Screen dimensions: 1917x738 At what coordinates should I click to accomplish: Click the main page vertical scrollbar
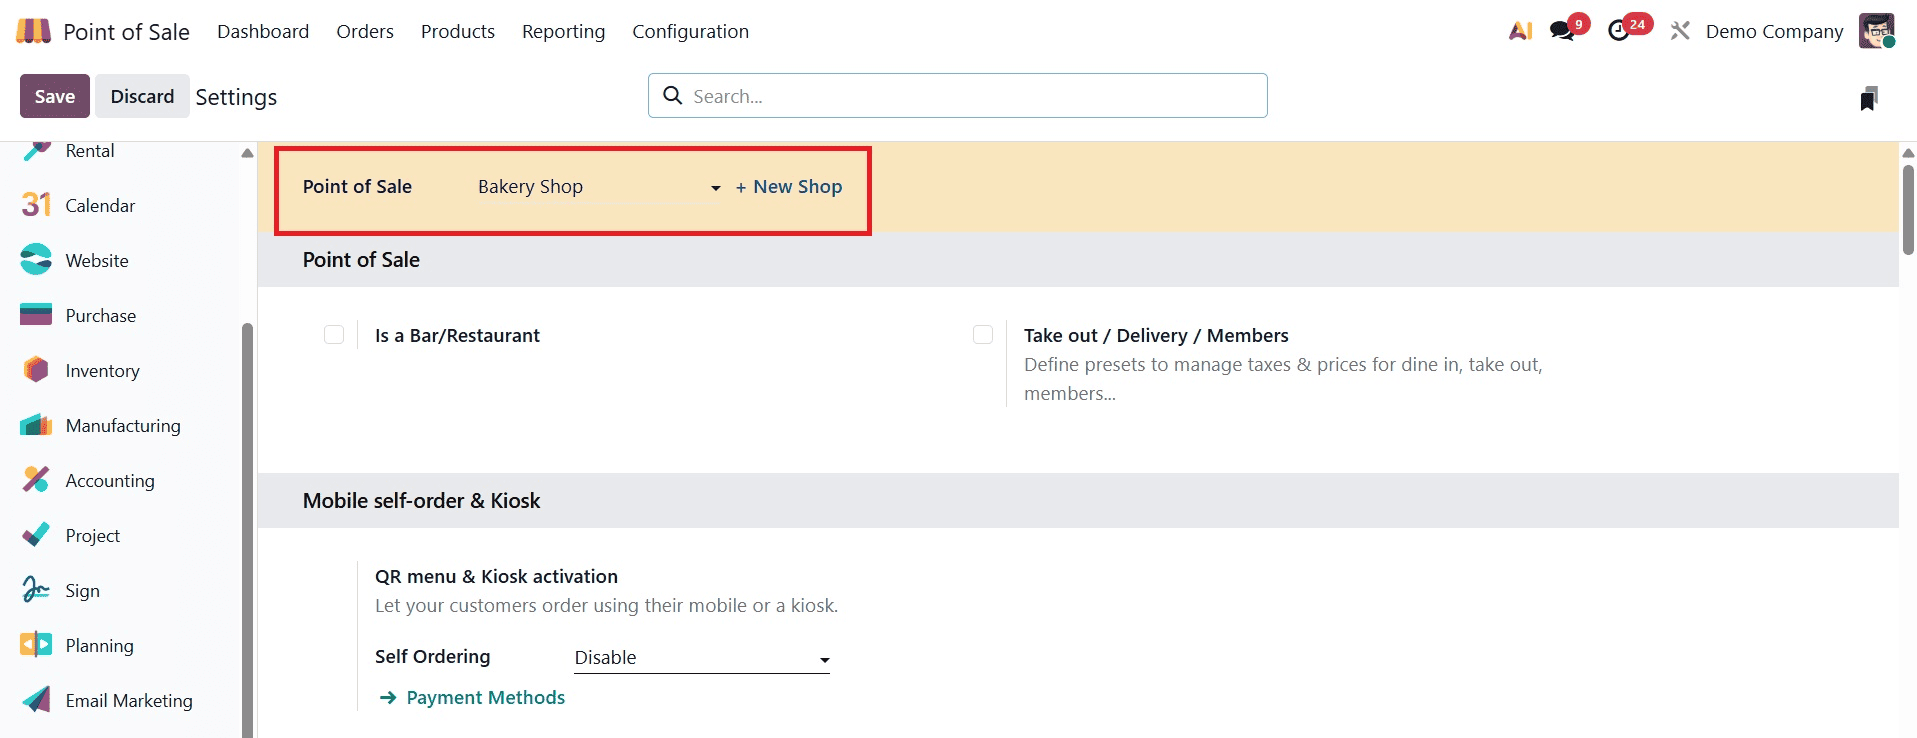(x=1908, y=210)
